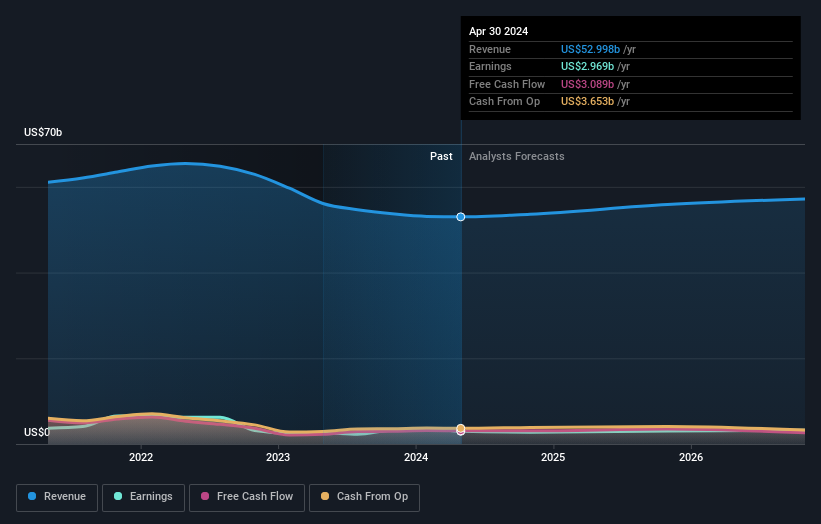Click the Revenue row label in tooltip
Screen dimensions: 821x524
(x=490, y=49)
